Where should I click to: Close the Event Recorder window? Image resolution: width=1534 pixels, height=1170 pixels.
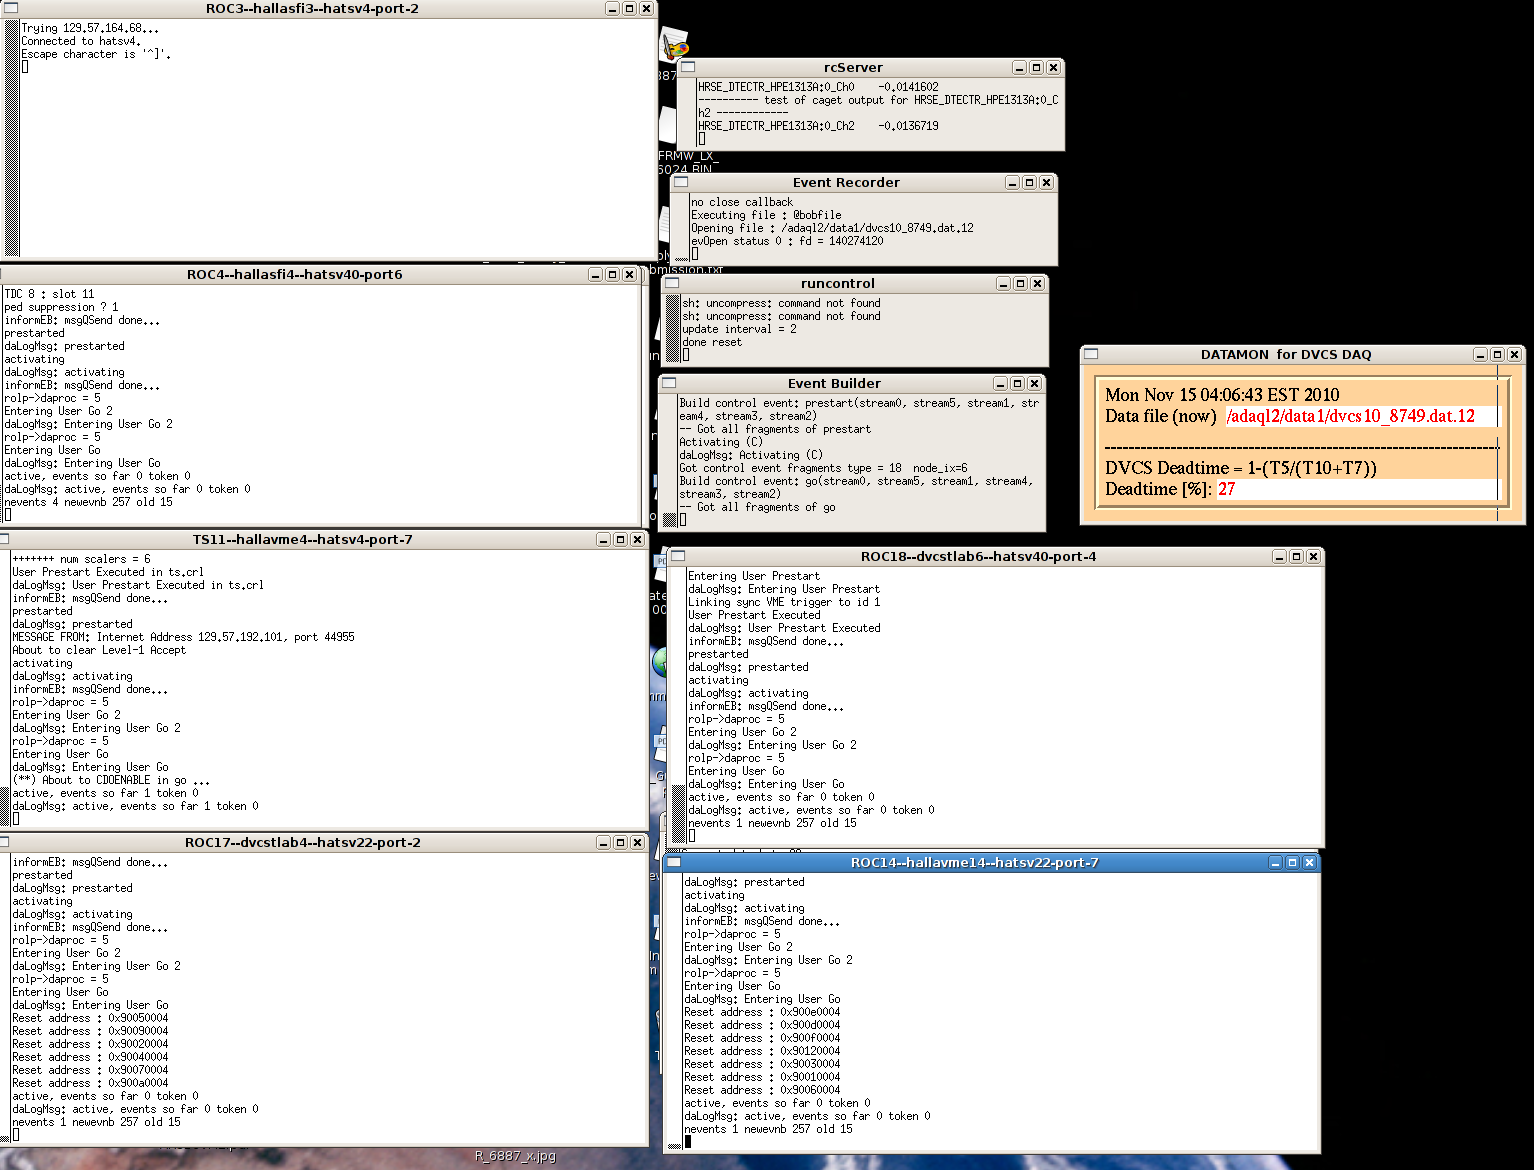coord(1046,182)
